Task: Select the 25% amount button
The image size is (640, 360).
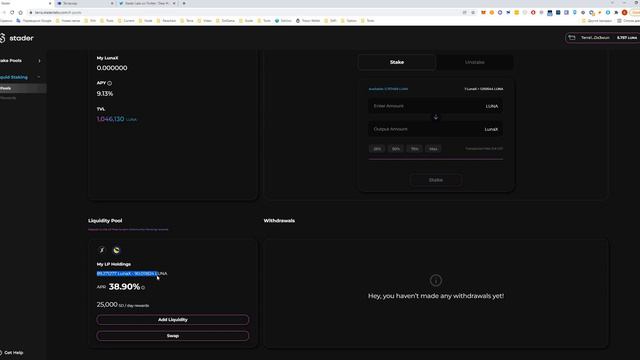Action: point(377,149)
